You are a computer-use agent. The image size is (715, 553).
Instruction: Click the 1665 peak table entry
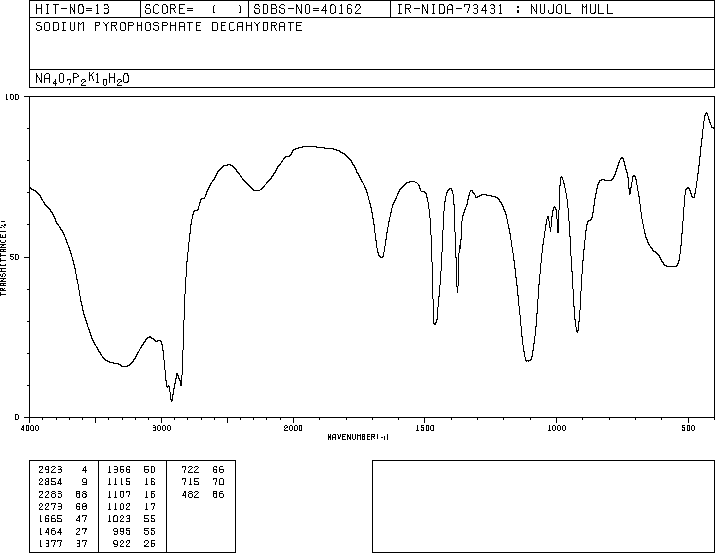coord(63,519)
